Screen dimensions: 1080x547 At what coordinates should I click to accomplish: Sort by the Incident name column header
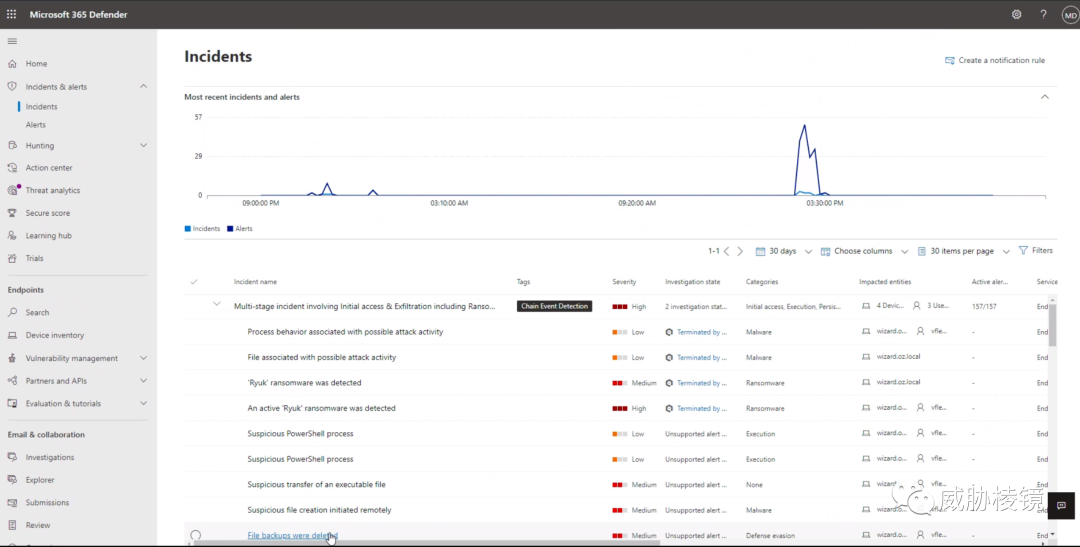click(256, 282)
